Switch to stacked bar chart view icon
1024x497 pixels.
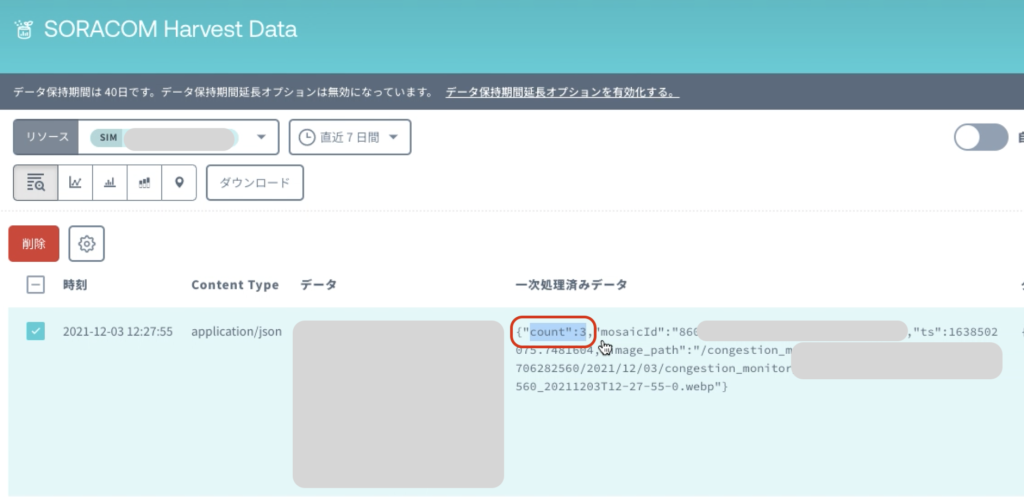(x=144, y=183)
